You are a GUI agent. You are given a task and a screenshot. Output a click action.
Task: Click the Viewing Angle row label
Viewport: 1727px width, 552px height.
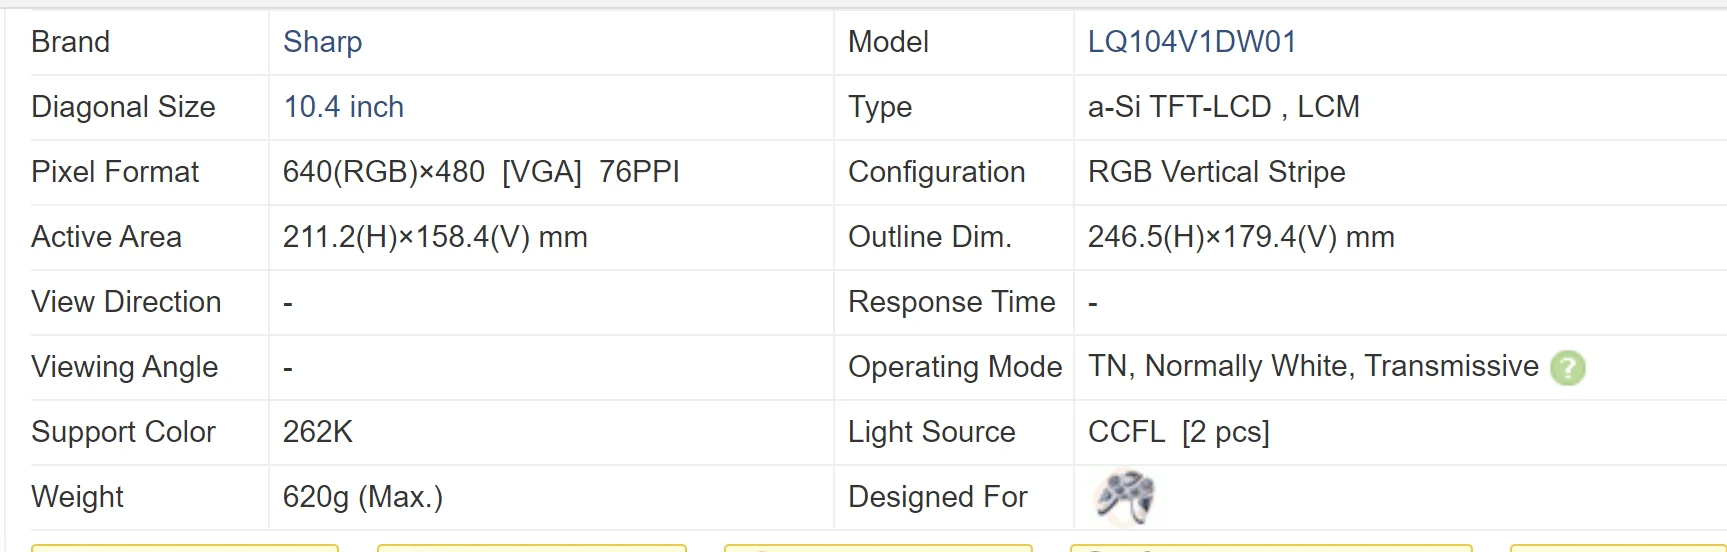125,367
